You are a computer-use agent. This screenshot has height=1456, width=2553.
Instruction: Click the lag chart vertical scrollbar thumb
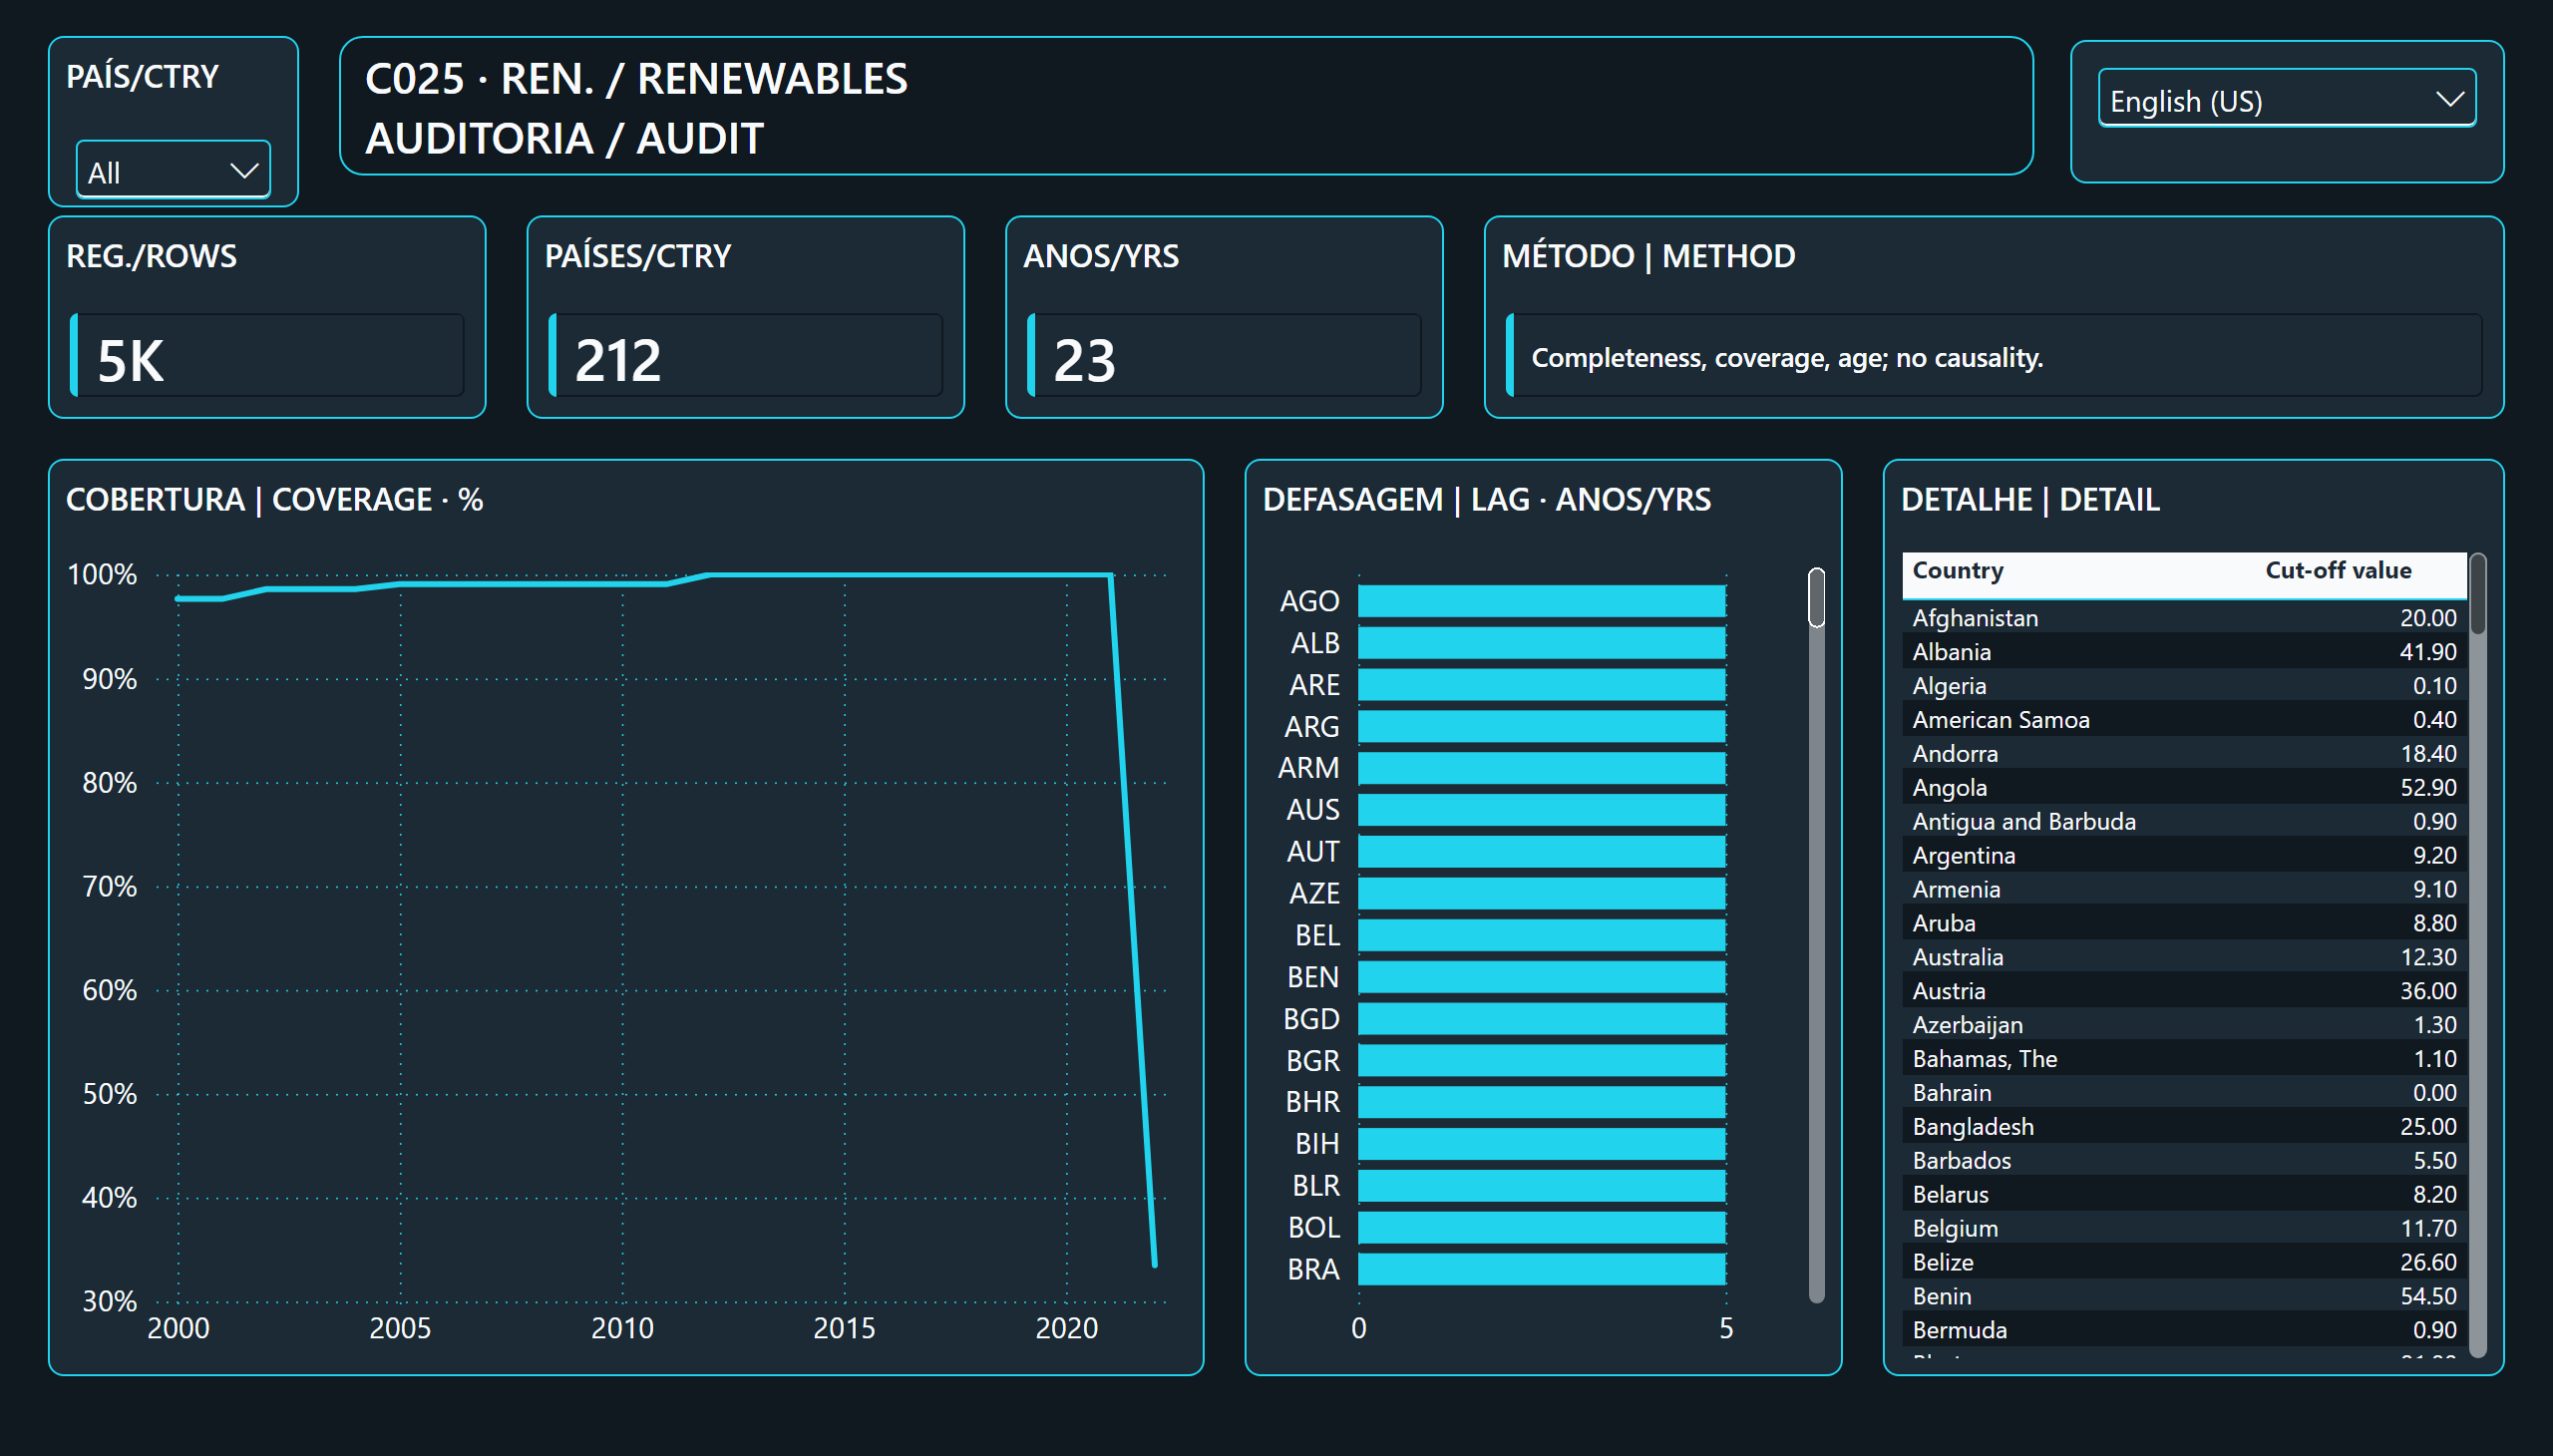point(1816,597)
